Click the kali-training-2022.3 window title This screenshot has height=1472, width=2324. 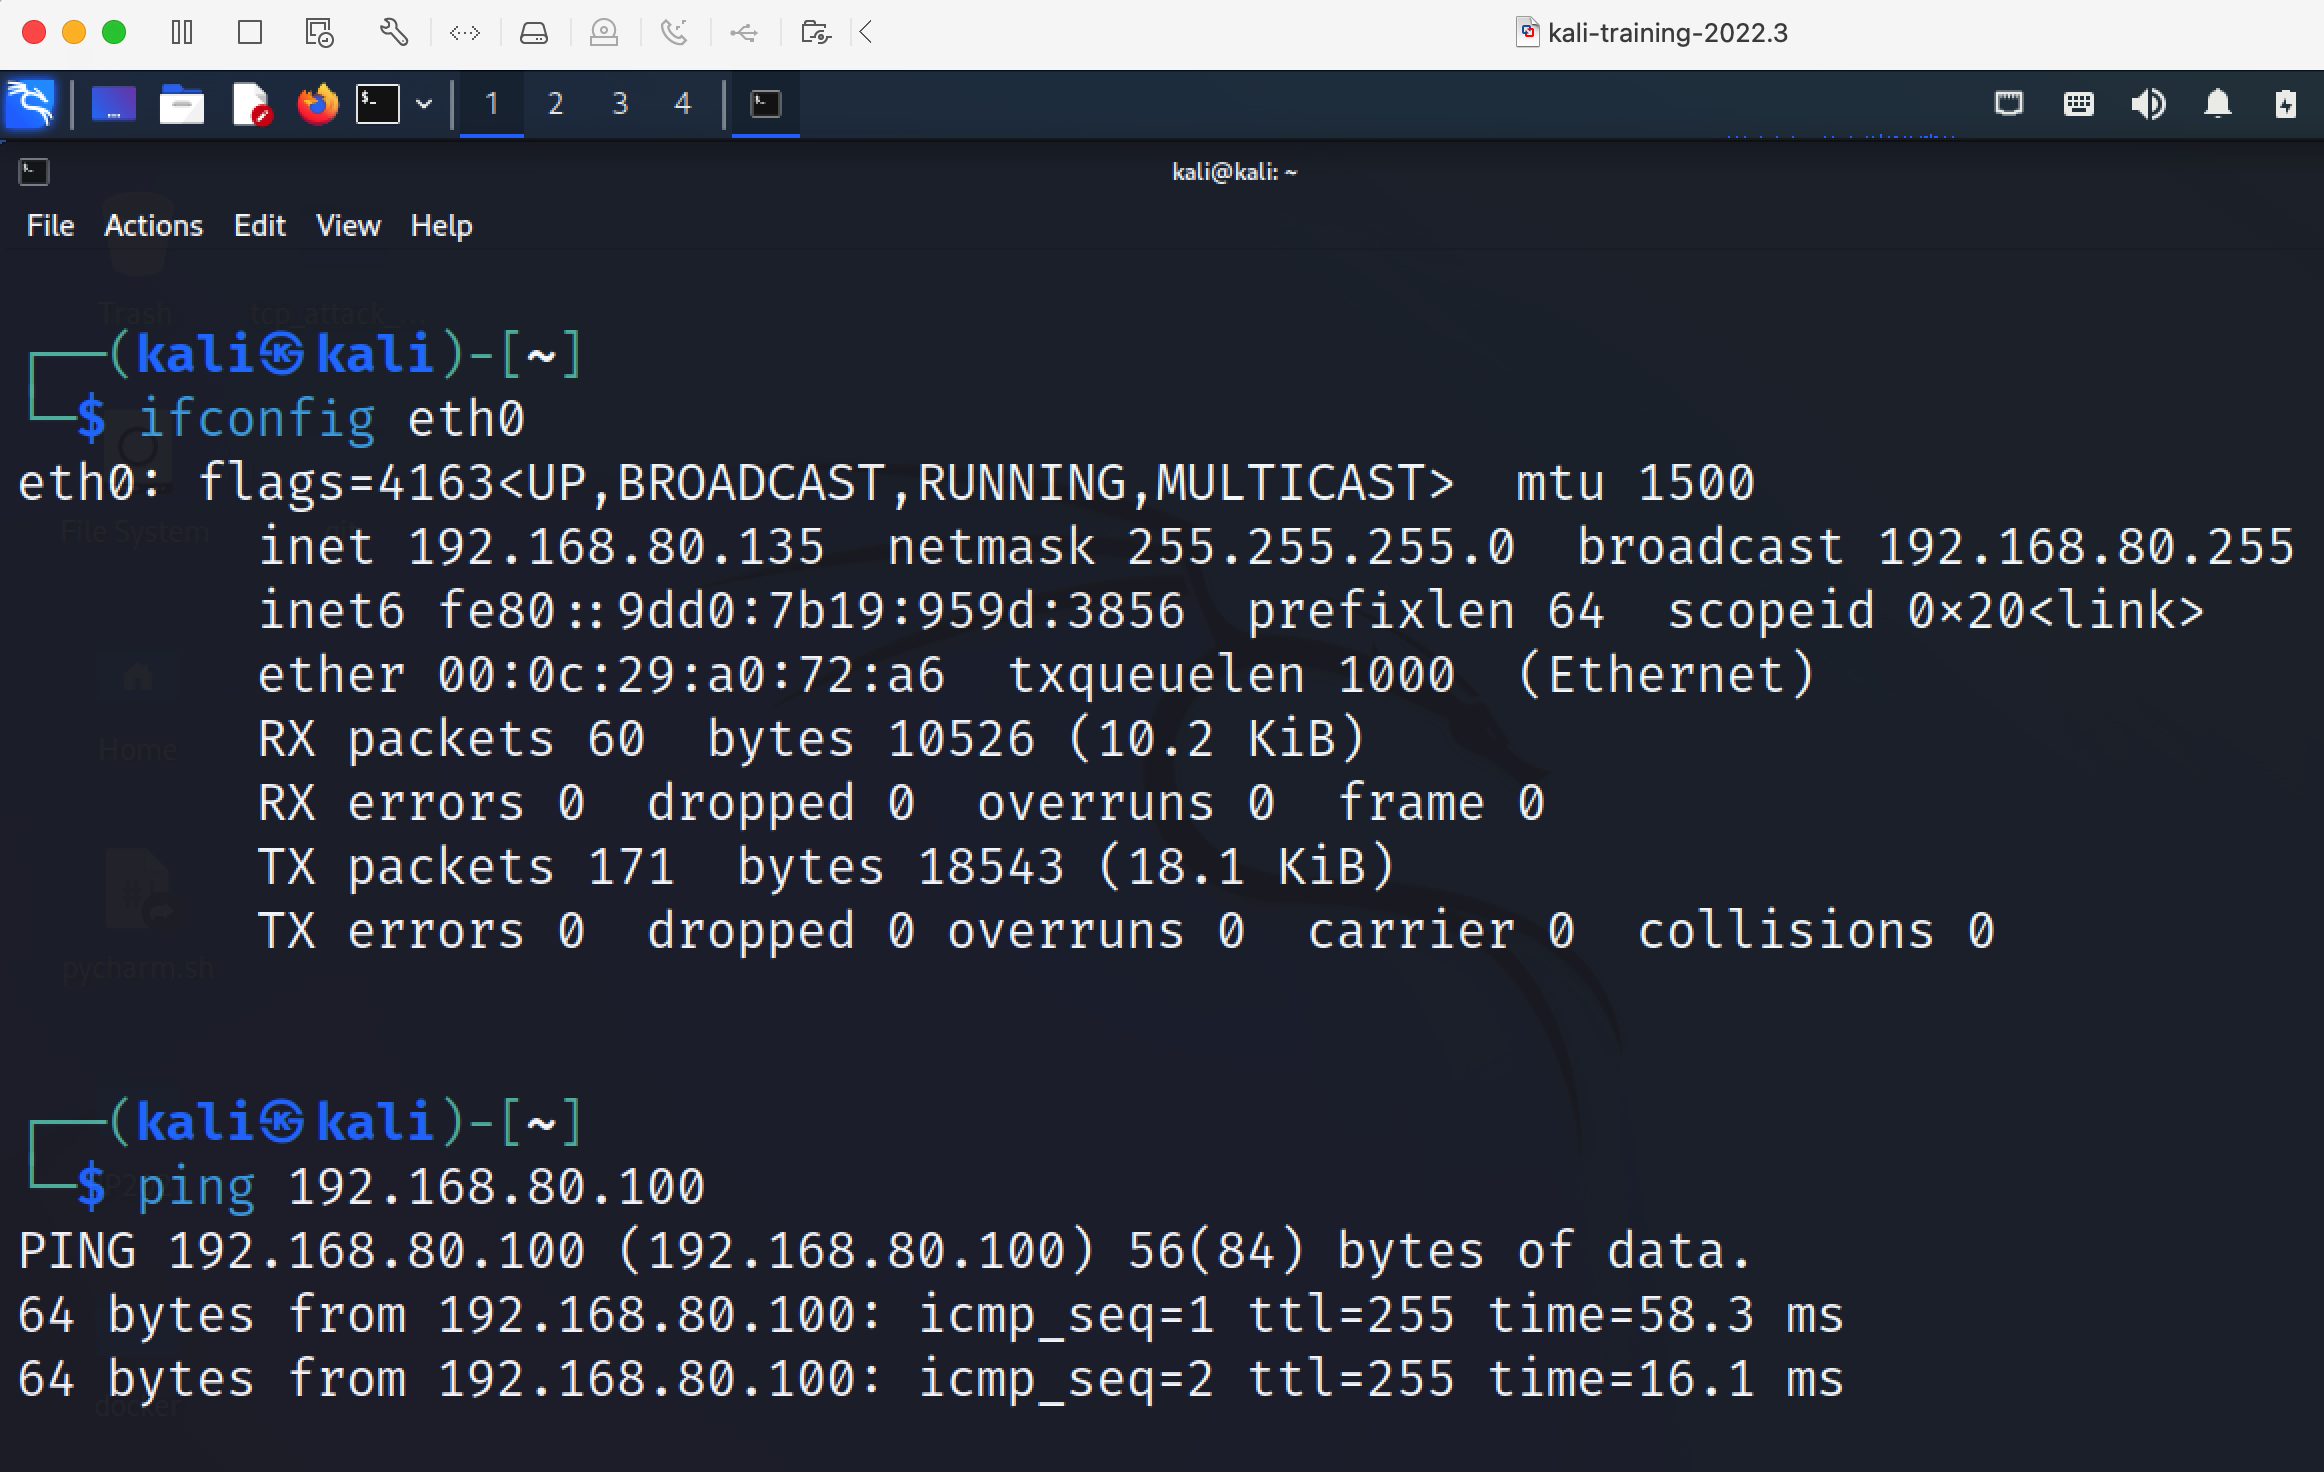[x=1667, y=33]
